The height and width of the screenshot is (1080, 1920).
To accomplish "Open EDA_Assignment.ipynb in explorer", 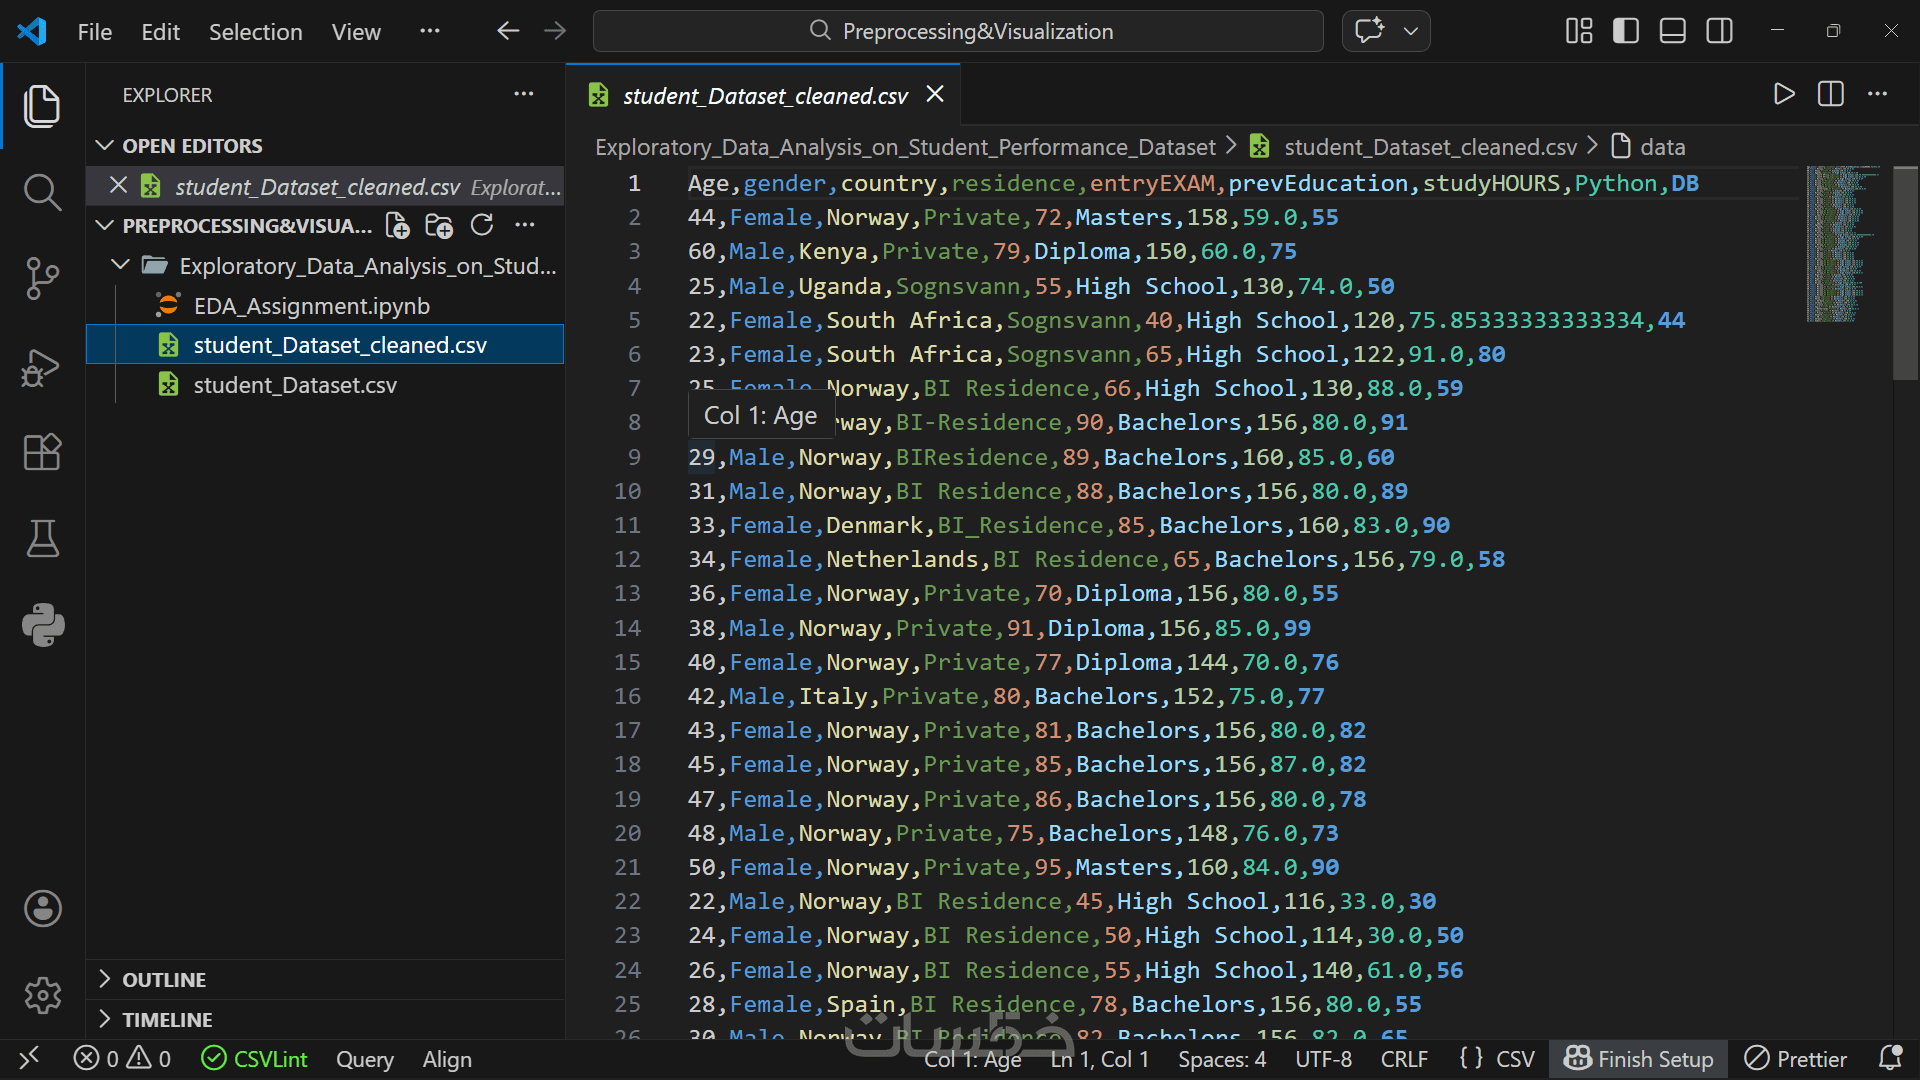I will 311,306.
